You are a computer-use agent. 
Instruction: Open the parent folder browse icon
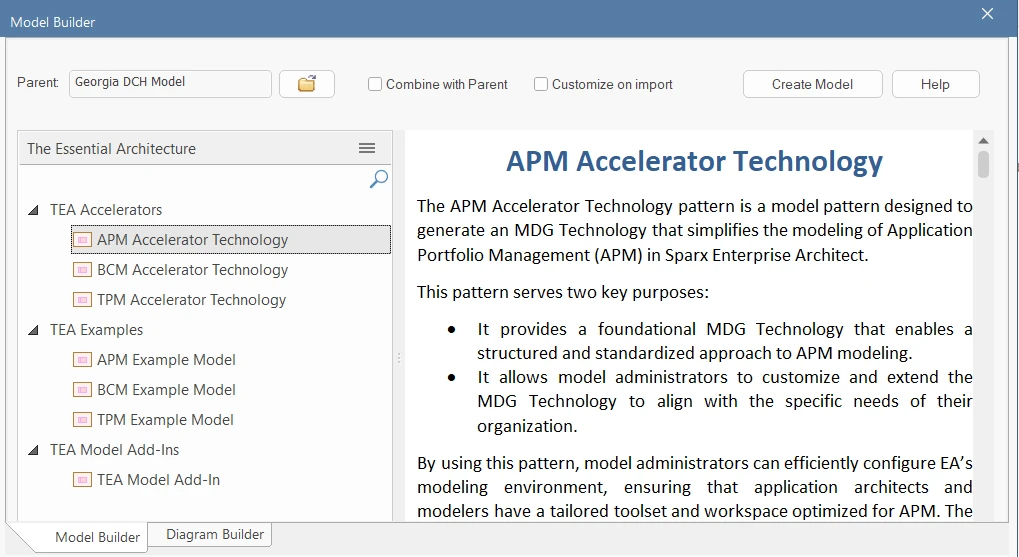point(307,84)
